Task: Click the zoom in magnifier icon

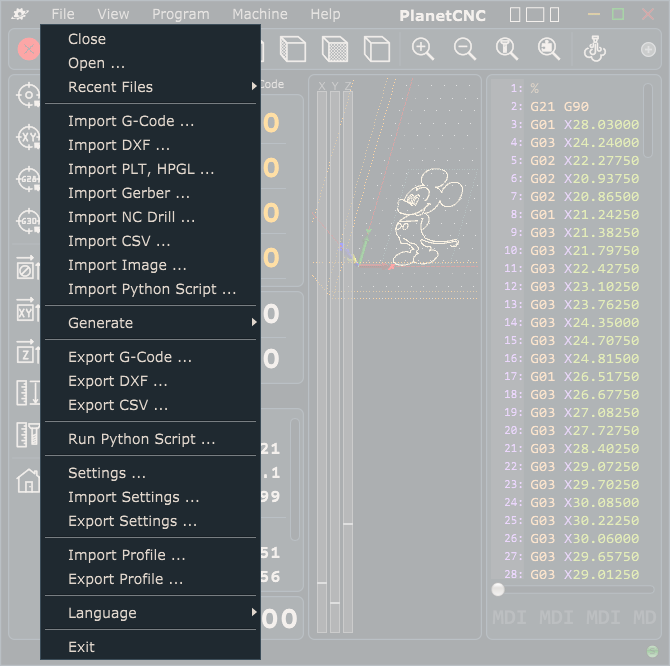Action: click(x=423, y=49)
